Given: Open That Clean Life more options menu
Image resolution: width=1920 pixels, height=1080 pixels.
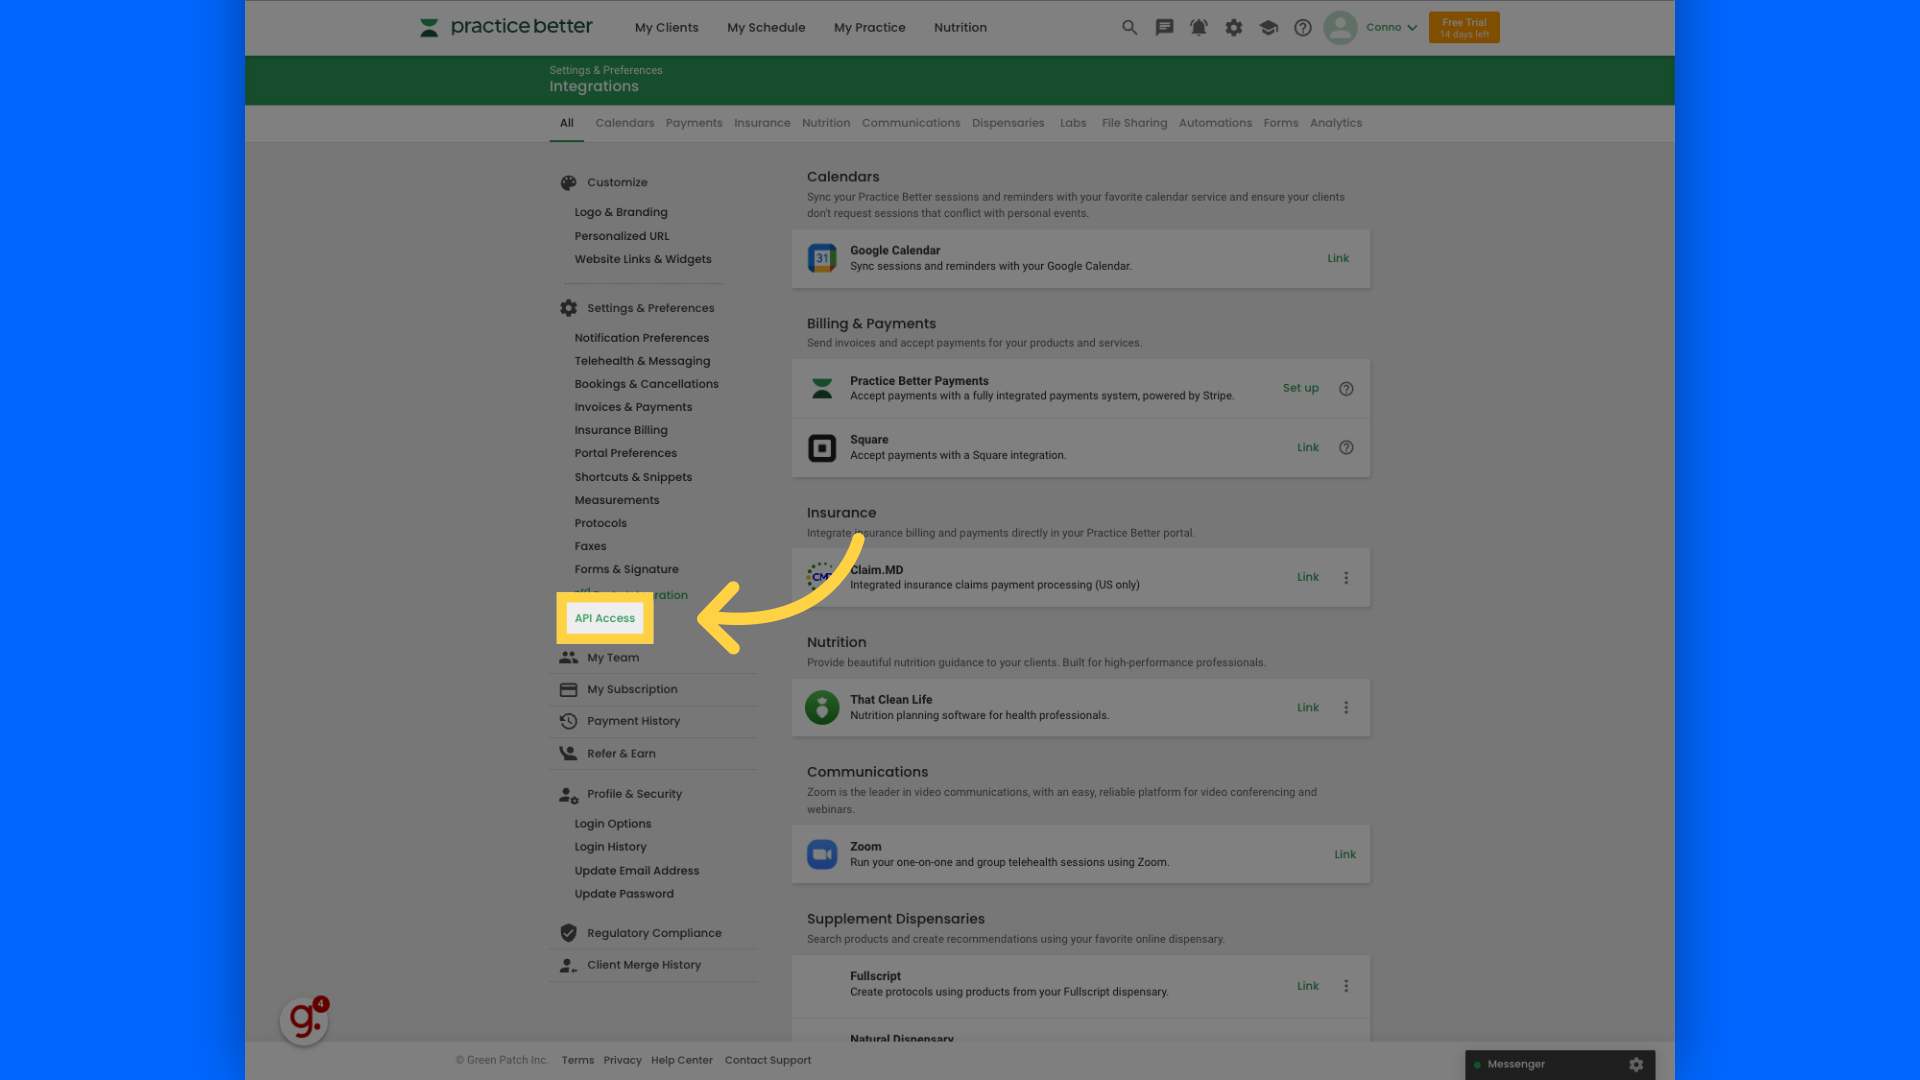Looking at the screenshot, I should tap(1346, 708).
